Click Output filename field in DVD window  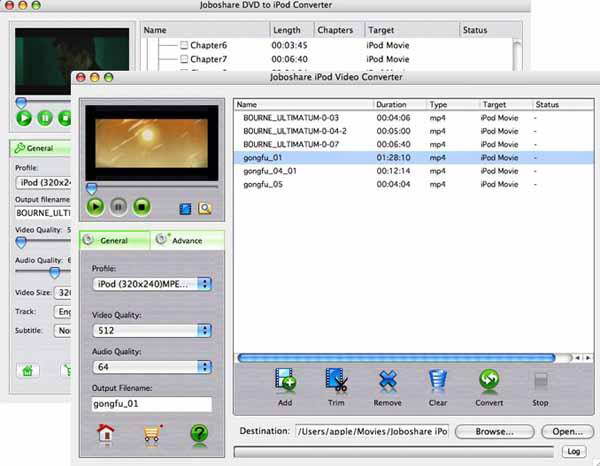pos(43,213)
